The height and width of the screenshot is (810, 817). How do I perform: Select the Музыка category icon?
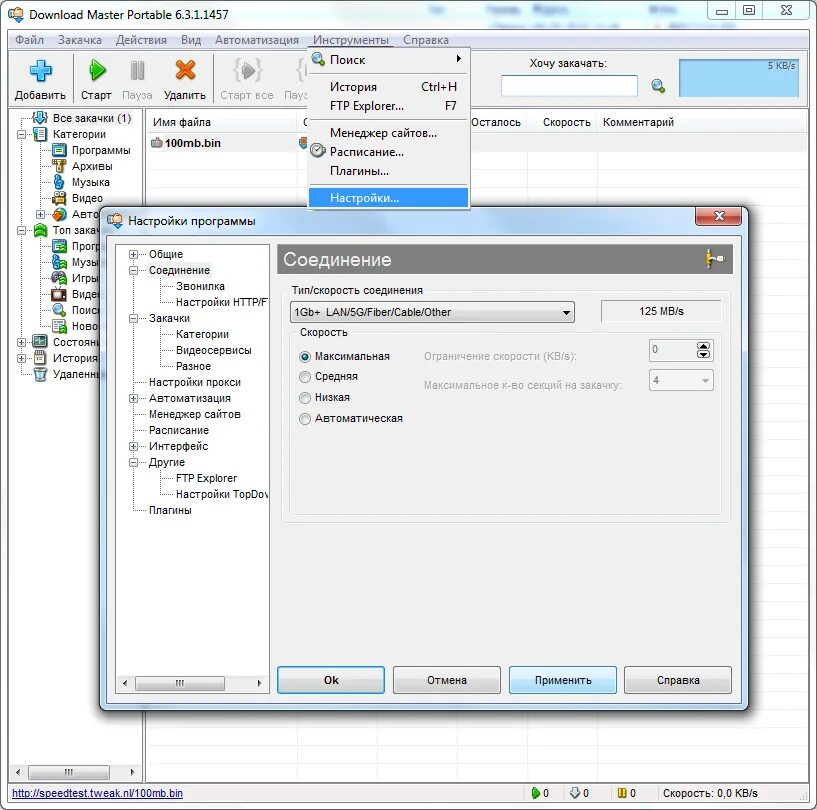click(x=59, y=182)
